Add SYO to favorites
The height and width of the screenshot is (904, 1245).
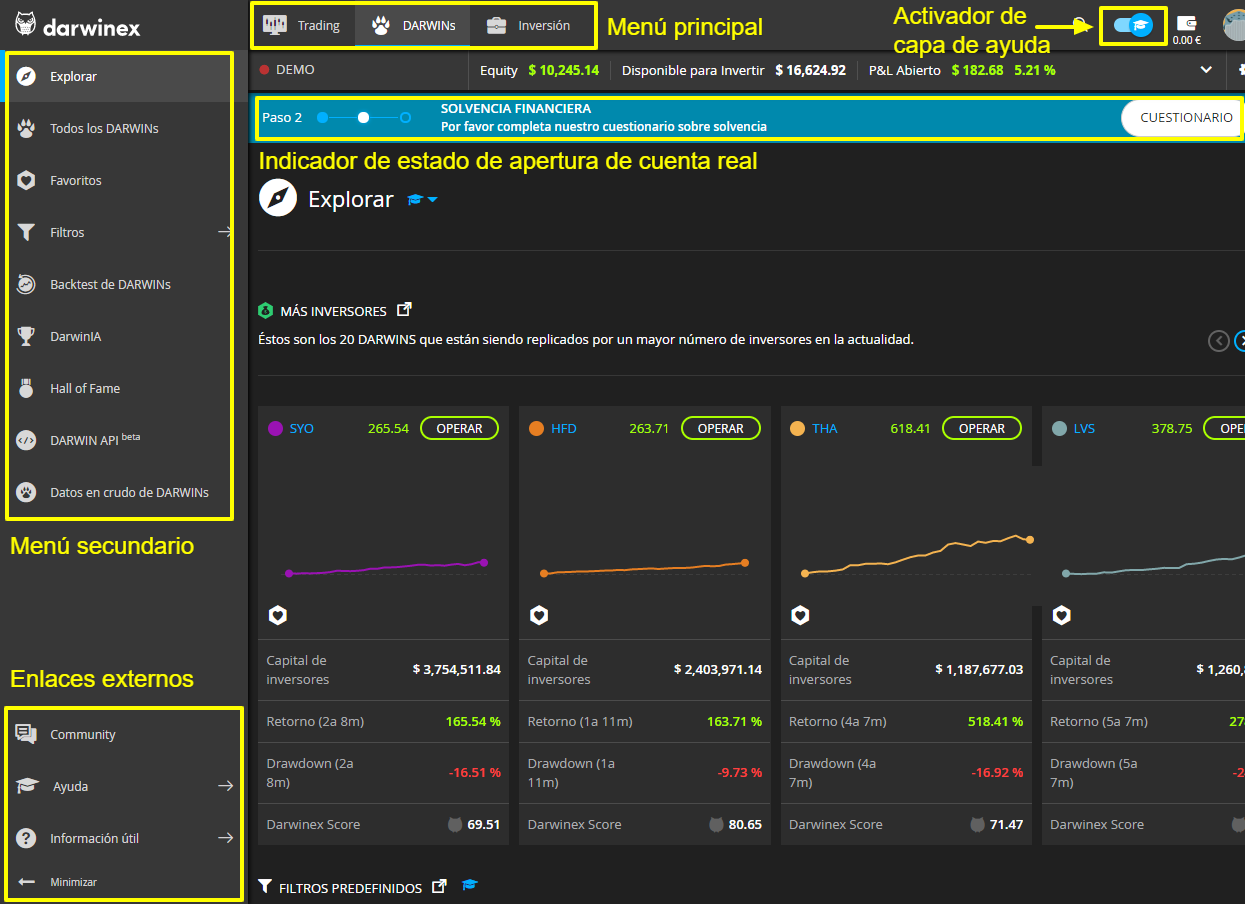pos(278,615)
